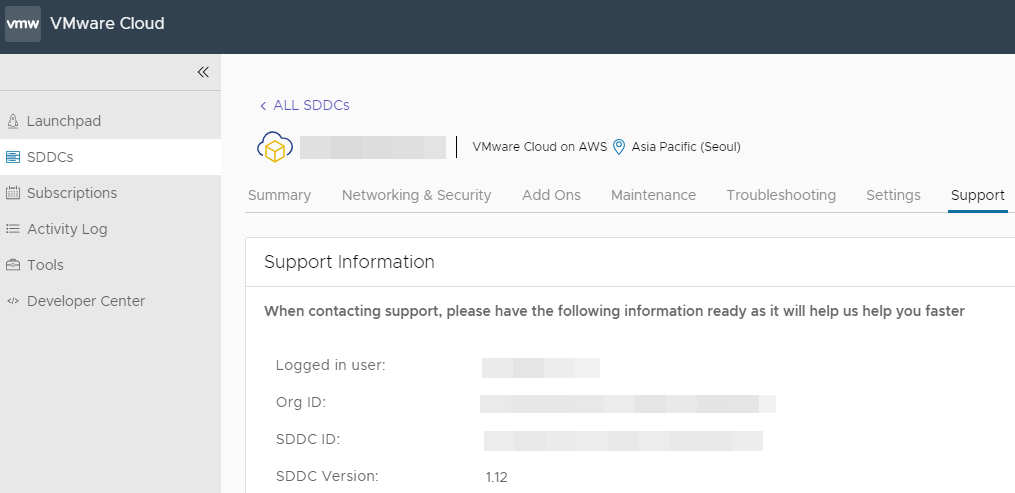This screenshot has width=1015, height=493.
Task: Click the Asia Pacific location pin icon
Action: tap(619, 147)
